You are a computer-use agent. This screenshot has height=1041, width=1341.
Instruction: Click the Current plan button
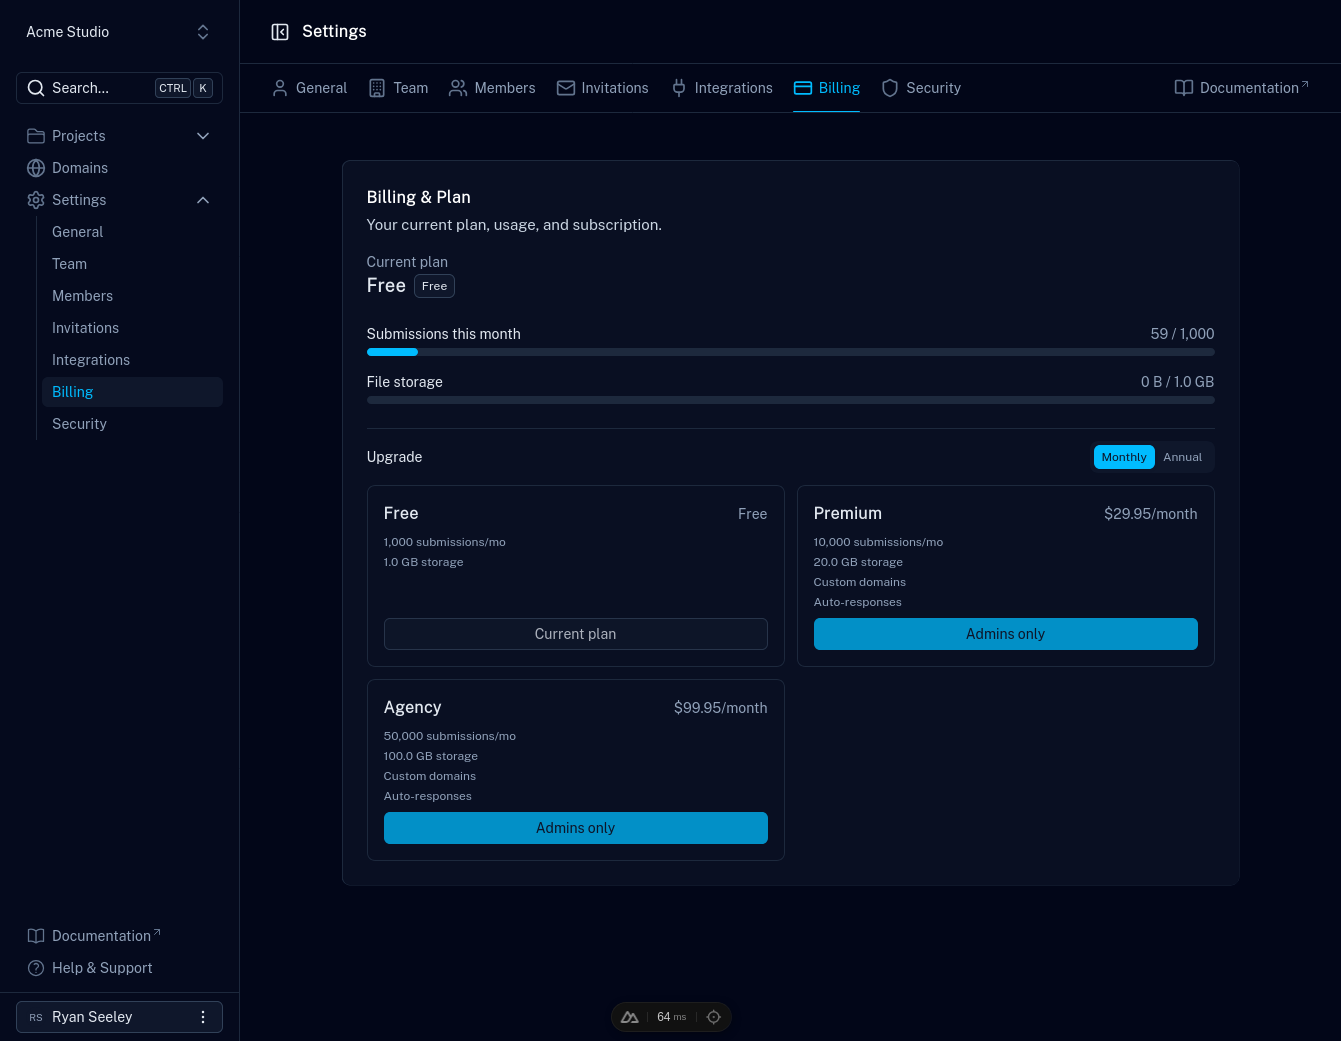[575, 634]
